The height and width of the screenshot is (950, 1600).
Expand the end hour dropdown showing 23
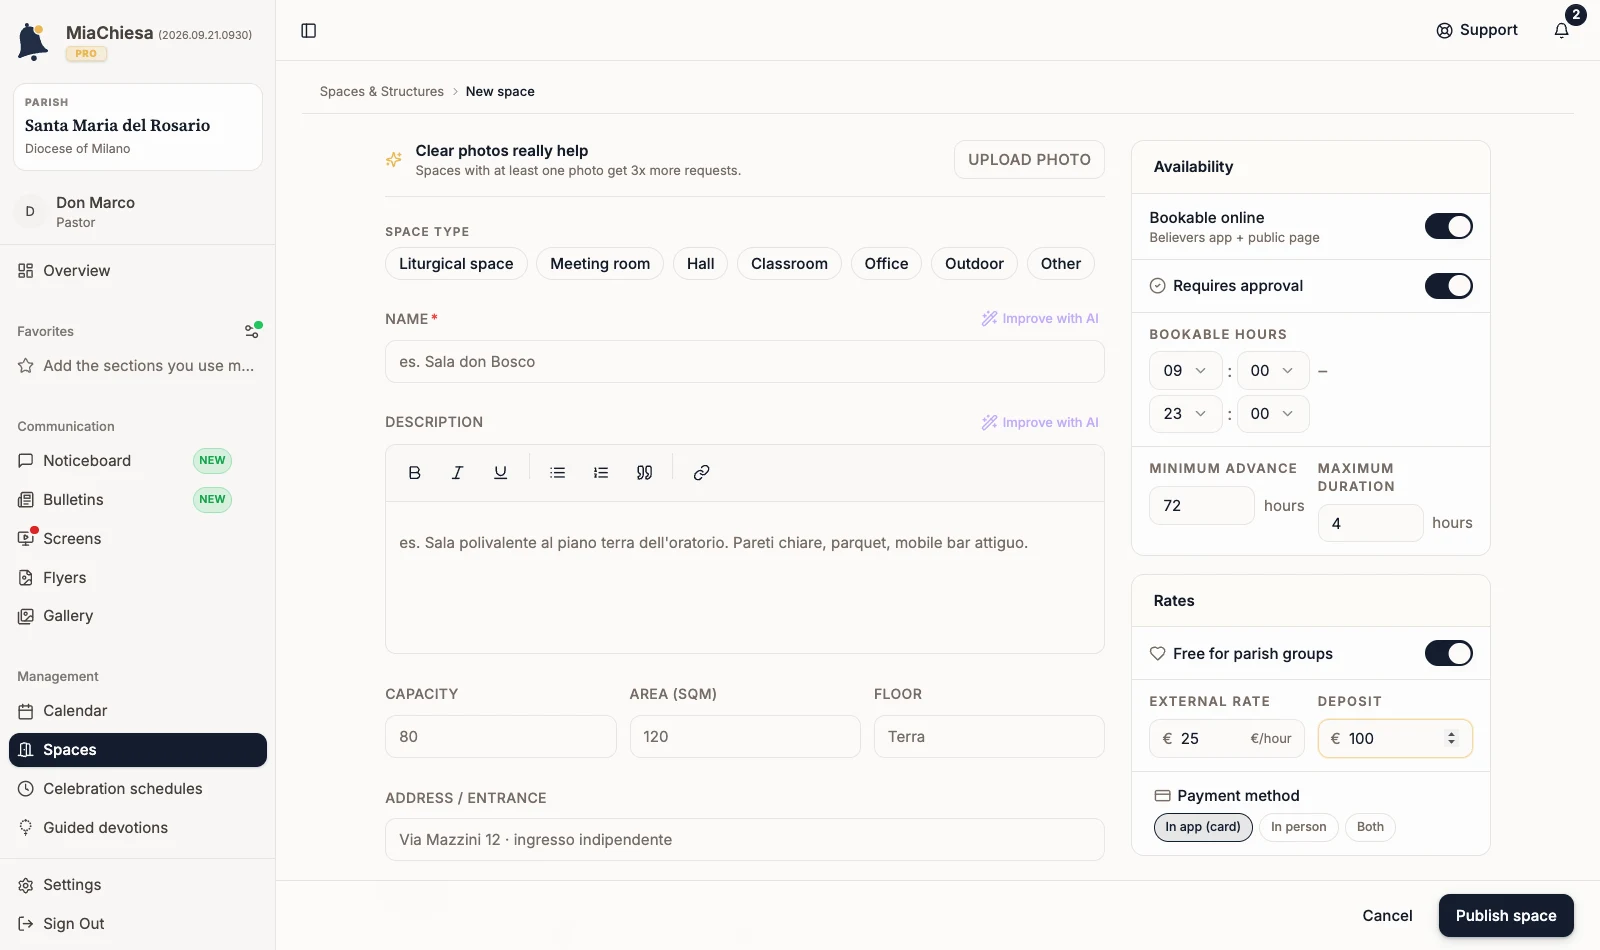pyautogui.click(x=1185, y=414)
